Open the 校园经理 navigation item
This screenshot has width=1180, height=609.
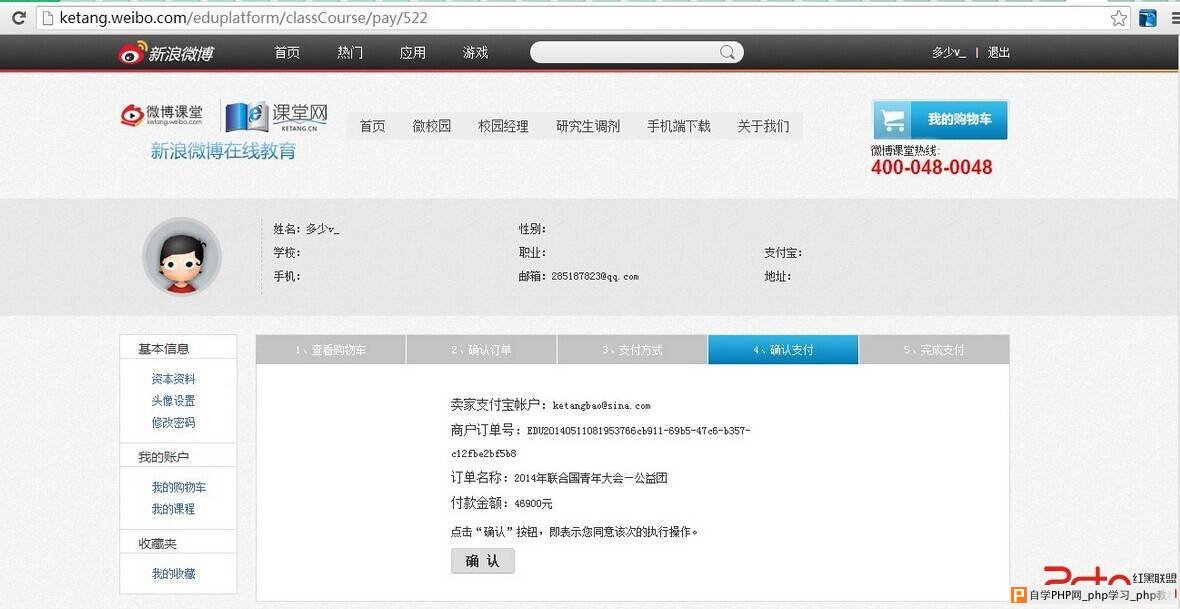(503, 126)
